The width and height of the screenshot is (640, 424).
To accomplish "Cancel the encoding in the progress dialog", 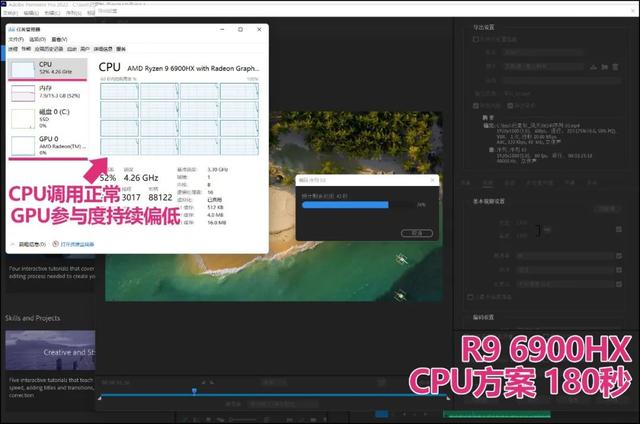I will coord(417,233).
